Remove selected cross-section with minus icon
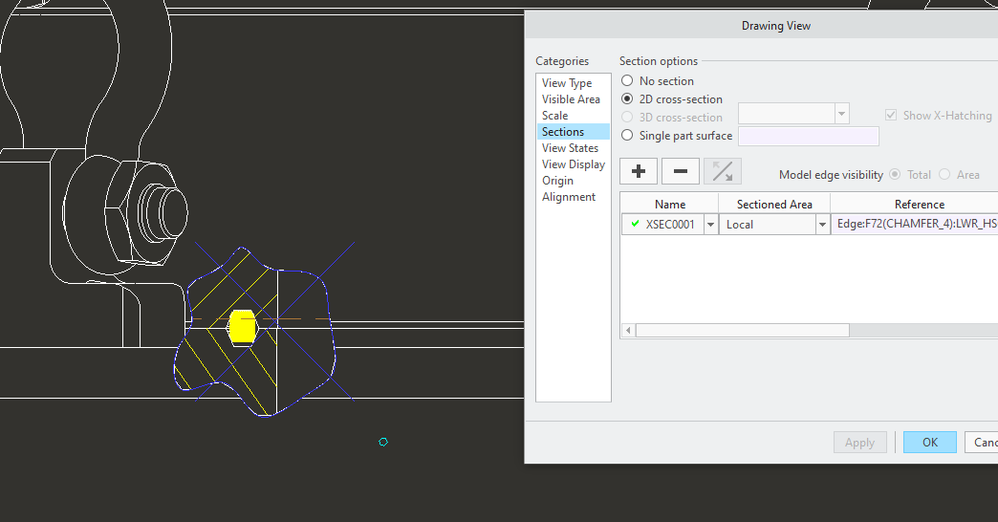Screen dimensions: 998x522 click(x=680, y=171)
